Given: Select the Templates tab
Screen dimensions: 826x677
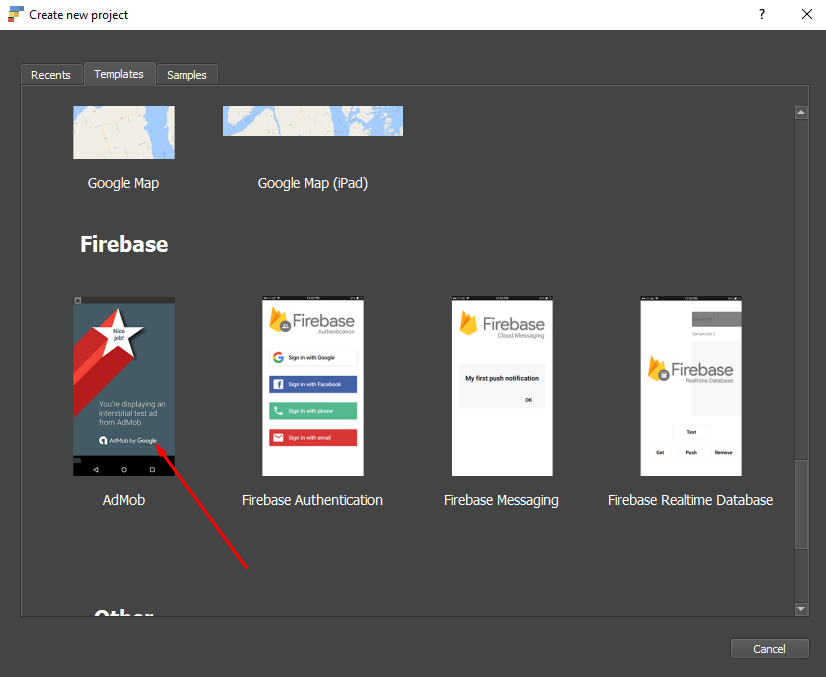Looking at the screenshot, I should [119, 74].
